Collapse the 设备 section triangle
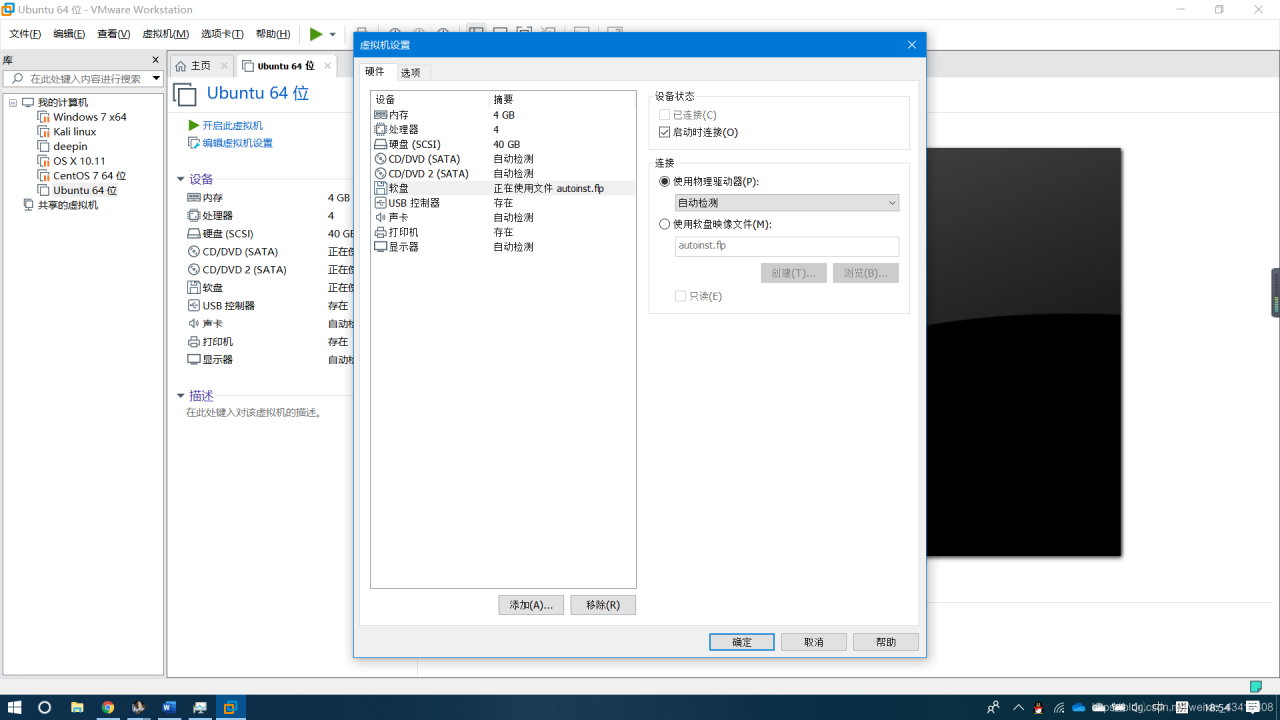 (x=181, y=180)
